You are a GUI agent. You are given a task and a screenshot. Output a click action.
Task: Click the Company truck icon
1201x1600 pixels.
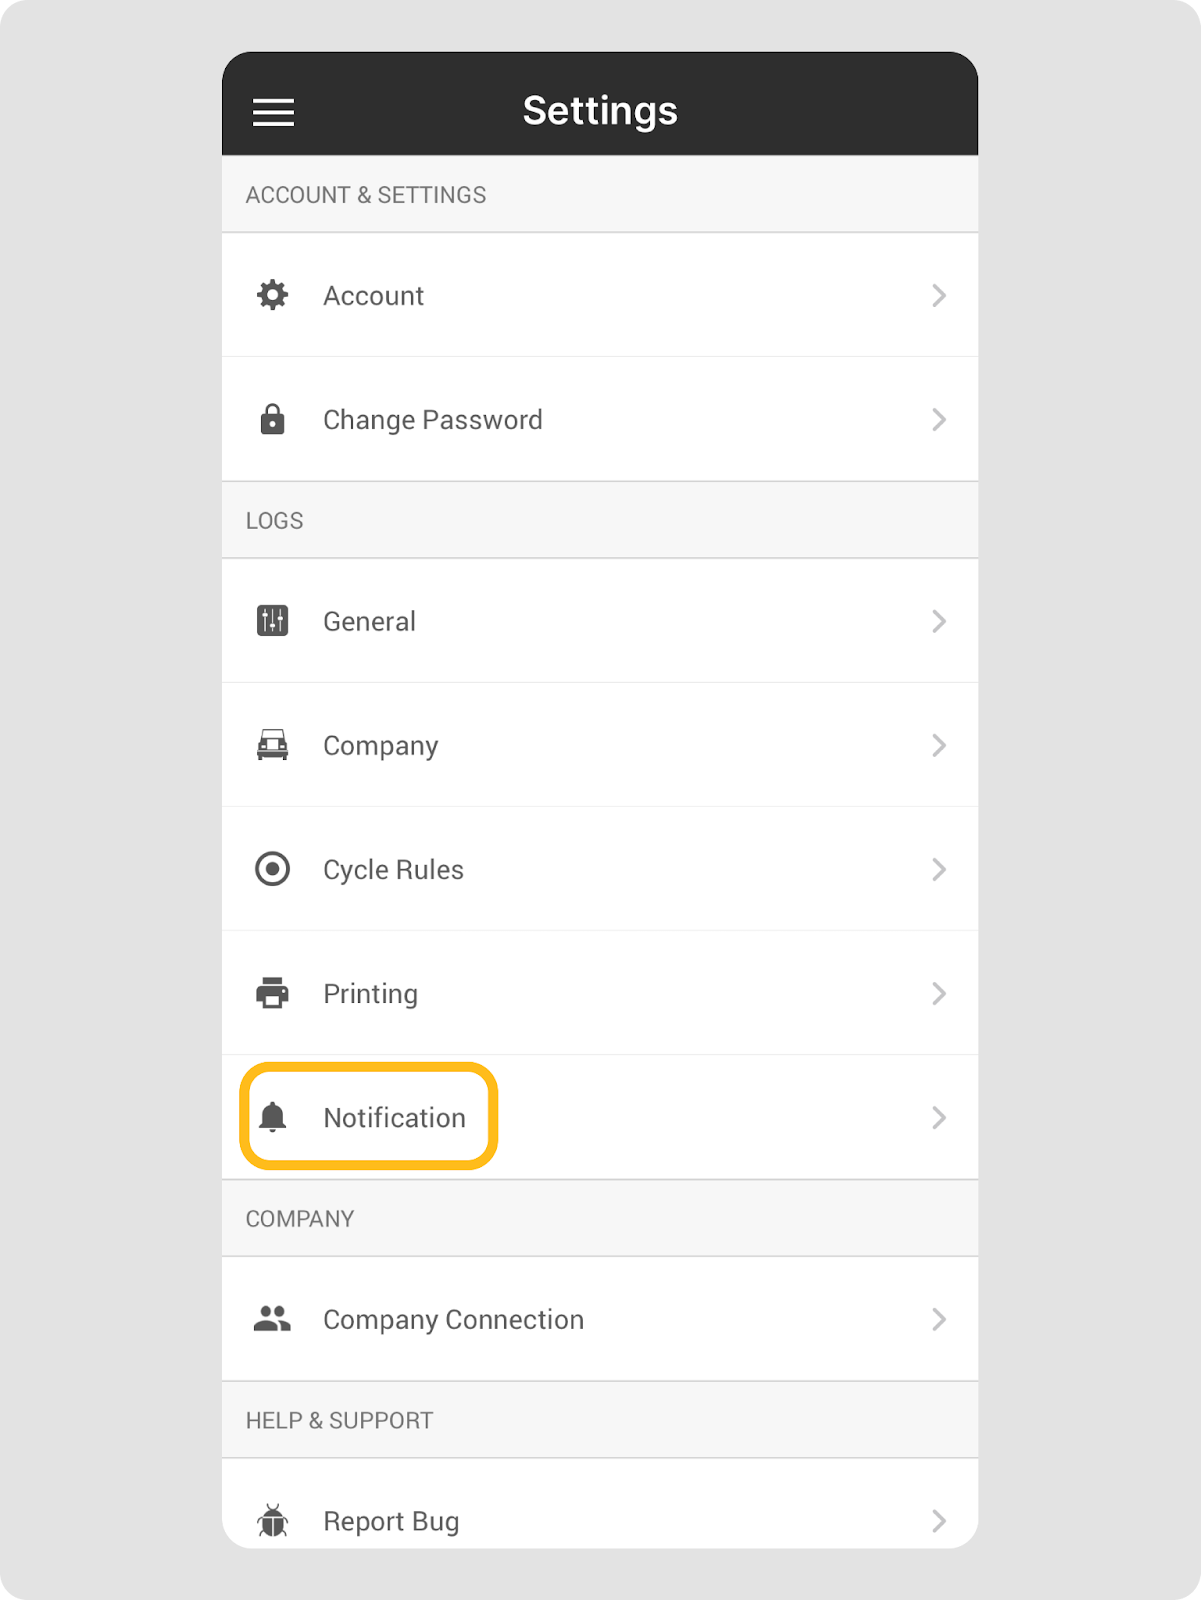point(272,745)
